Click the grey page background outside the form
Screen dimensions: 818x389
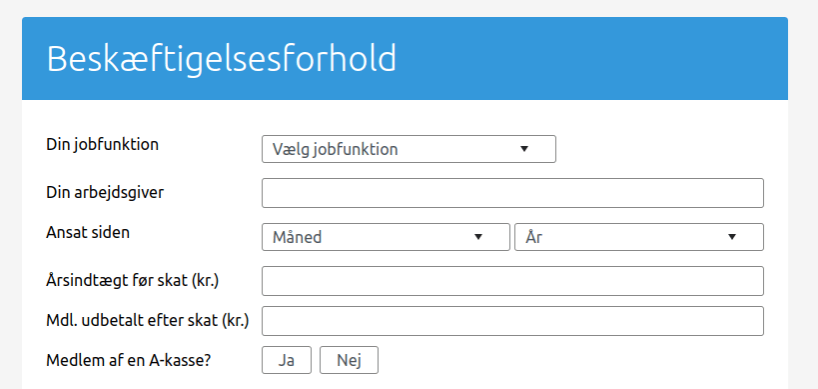click(803, 209)
